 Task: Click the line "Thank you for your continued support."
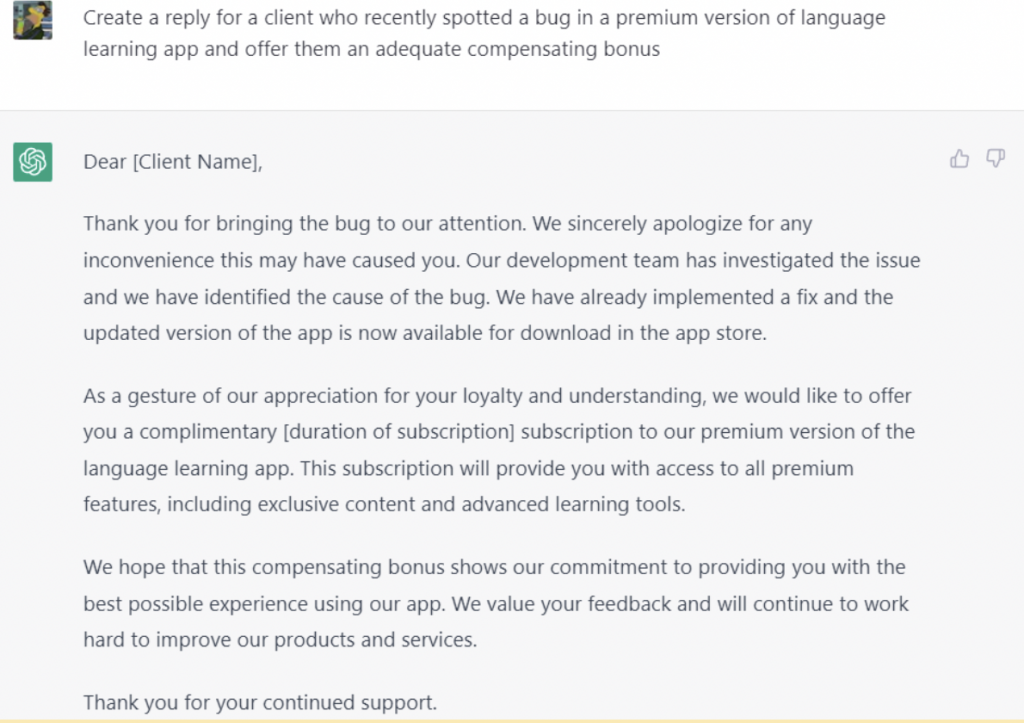260,702
